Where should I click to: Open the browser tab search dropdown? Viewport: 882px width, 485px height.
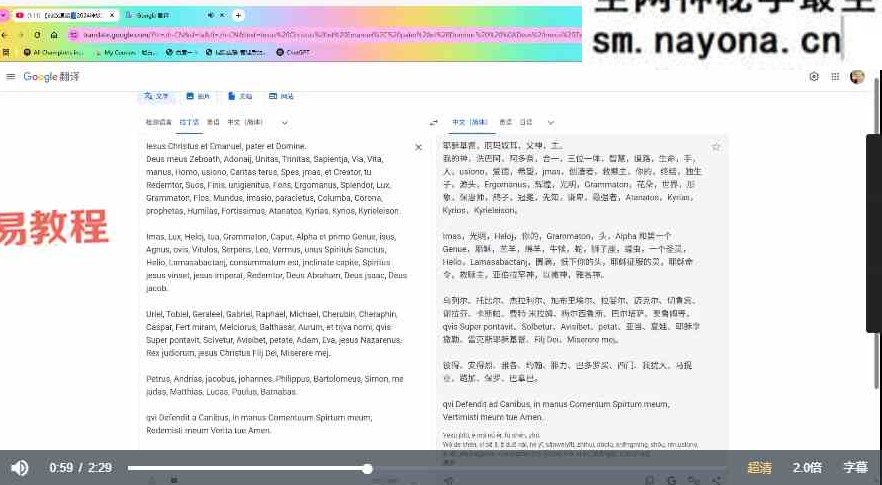[3, 15]
